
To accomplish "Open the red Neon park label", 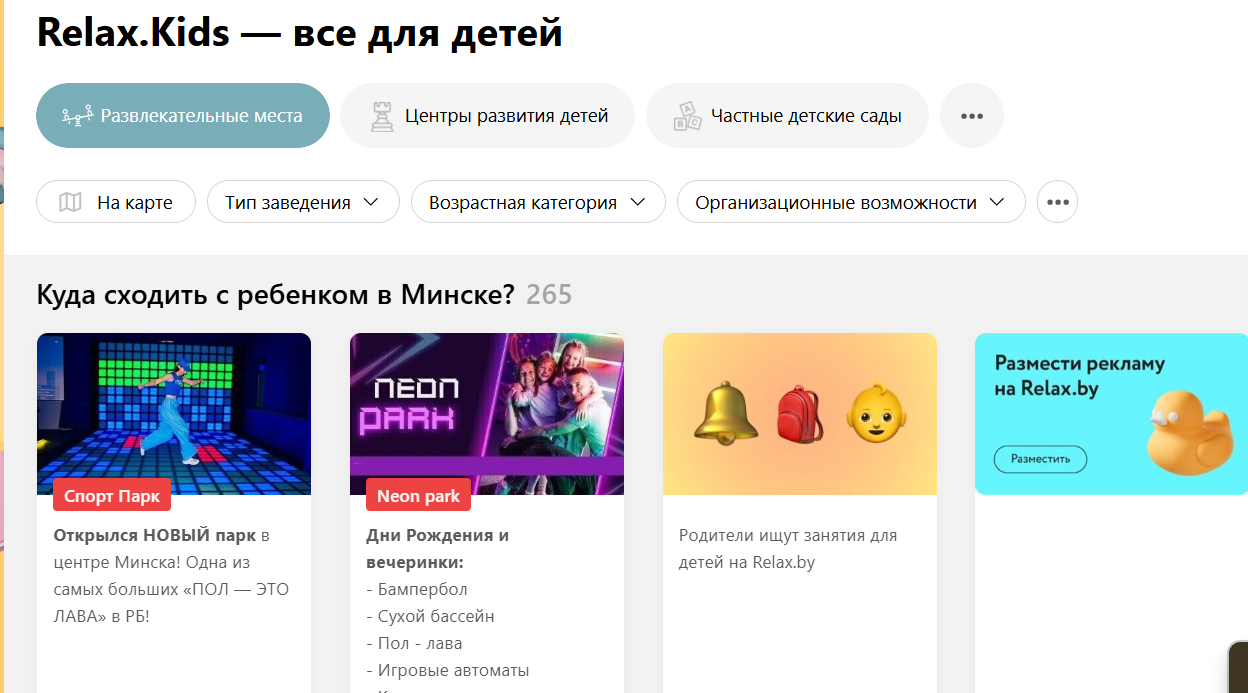I will 418,496.
